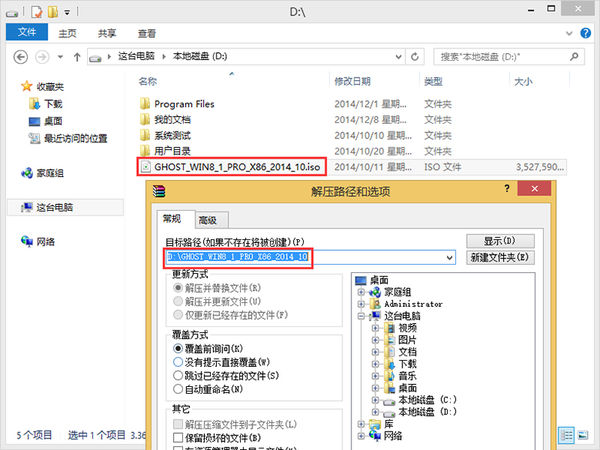
Task: Click the Program Files folder icon
Action: pos(145,103)
